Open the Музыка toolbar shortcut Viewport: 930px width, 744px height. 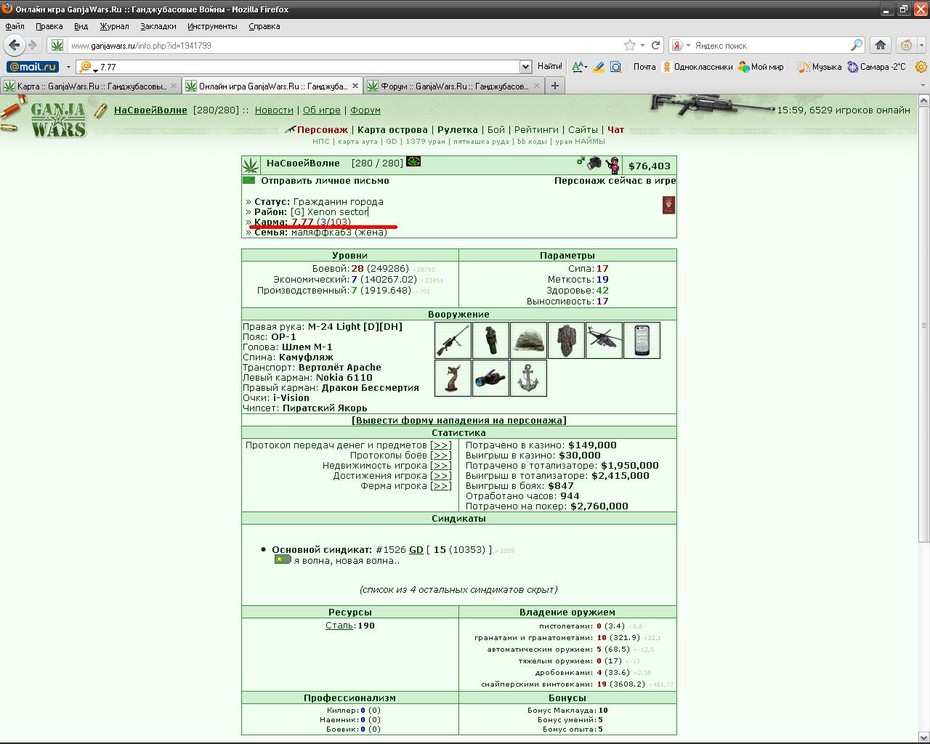coord(820,66)
